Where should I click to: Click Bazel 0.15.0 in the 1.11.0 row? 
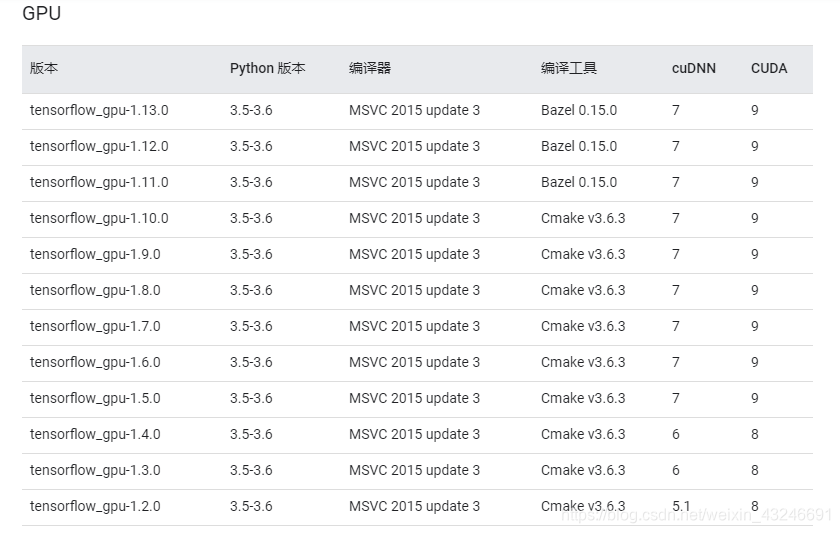[579, 182]
